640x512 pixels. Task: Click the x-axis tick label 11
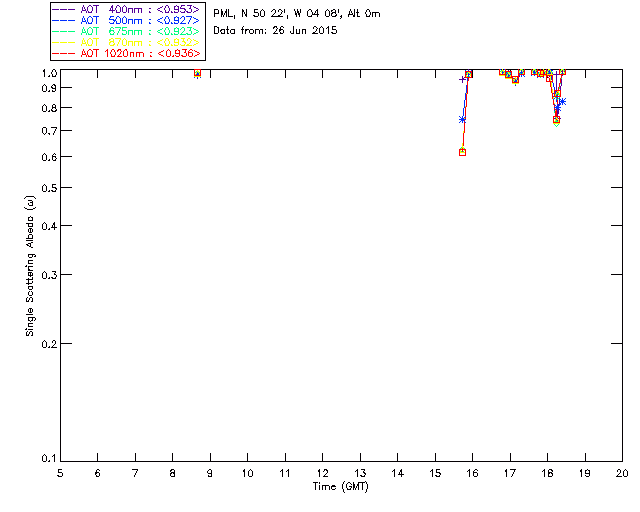coord(285,473)
